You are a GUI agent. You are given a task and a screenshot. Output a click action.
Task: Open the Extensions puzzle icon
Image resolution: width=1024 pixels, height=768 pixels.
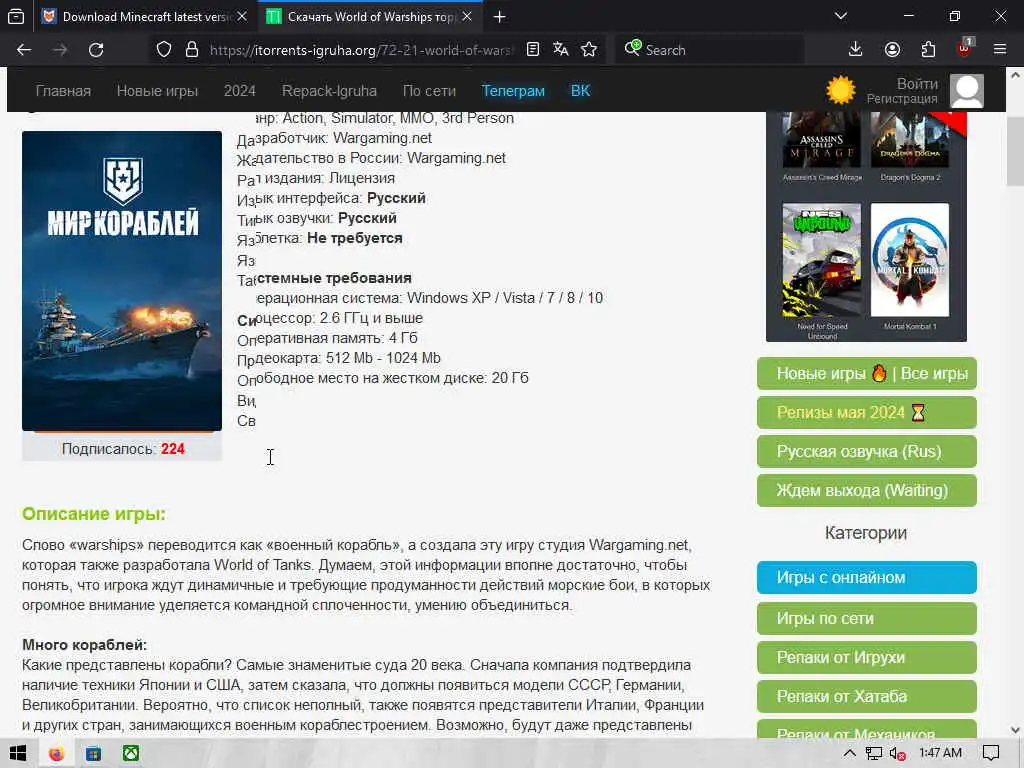928,50
